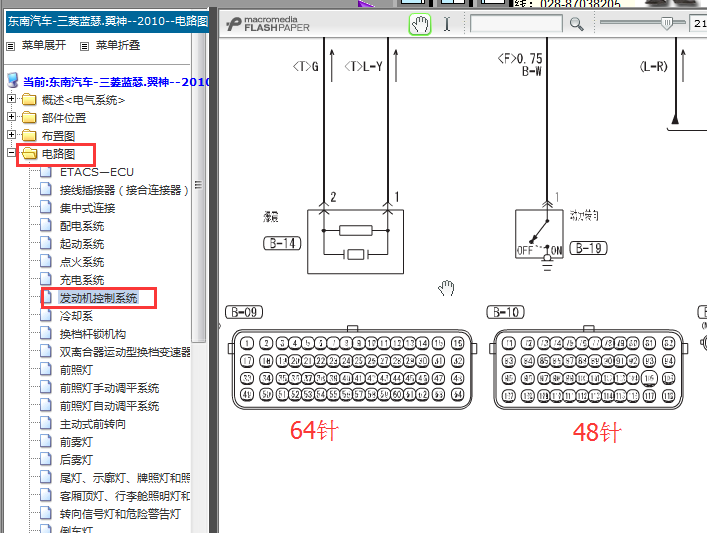Click document icon of 起动系统
The width and height of the screenshot is (707, 533).
[46, 243]
